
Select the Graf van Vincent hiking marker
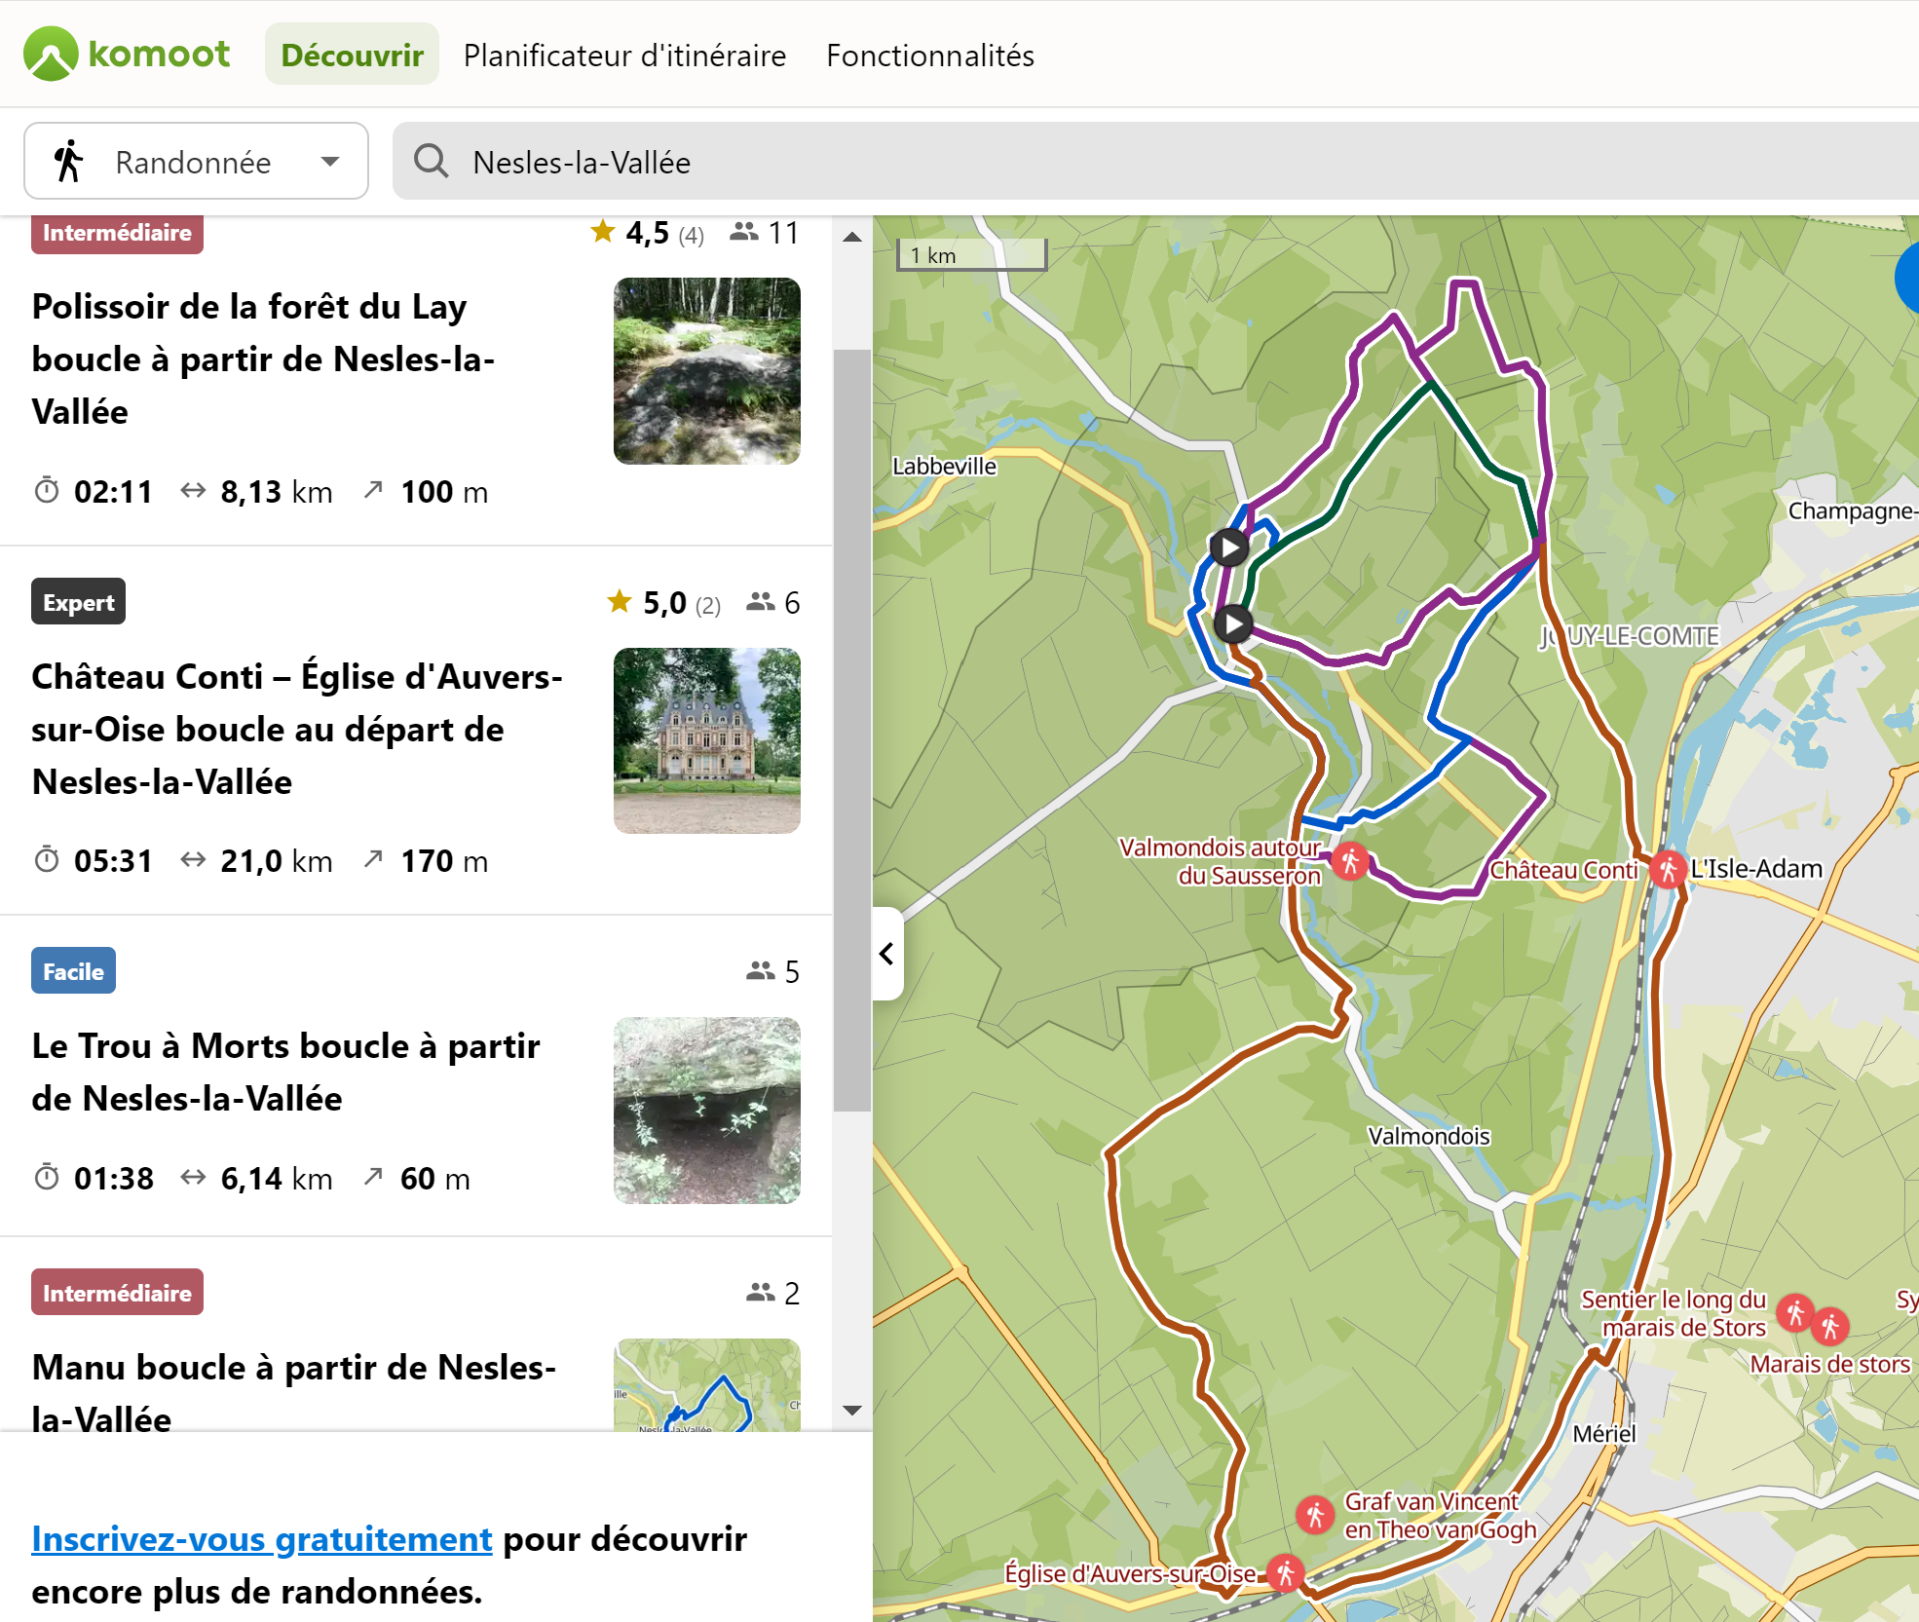[x=1315, y=1515]
